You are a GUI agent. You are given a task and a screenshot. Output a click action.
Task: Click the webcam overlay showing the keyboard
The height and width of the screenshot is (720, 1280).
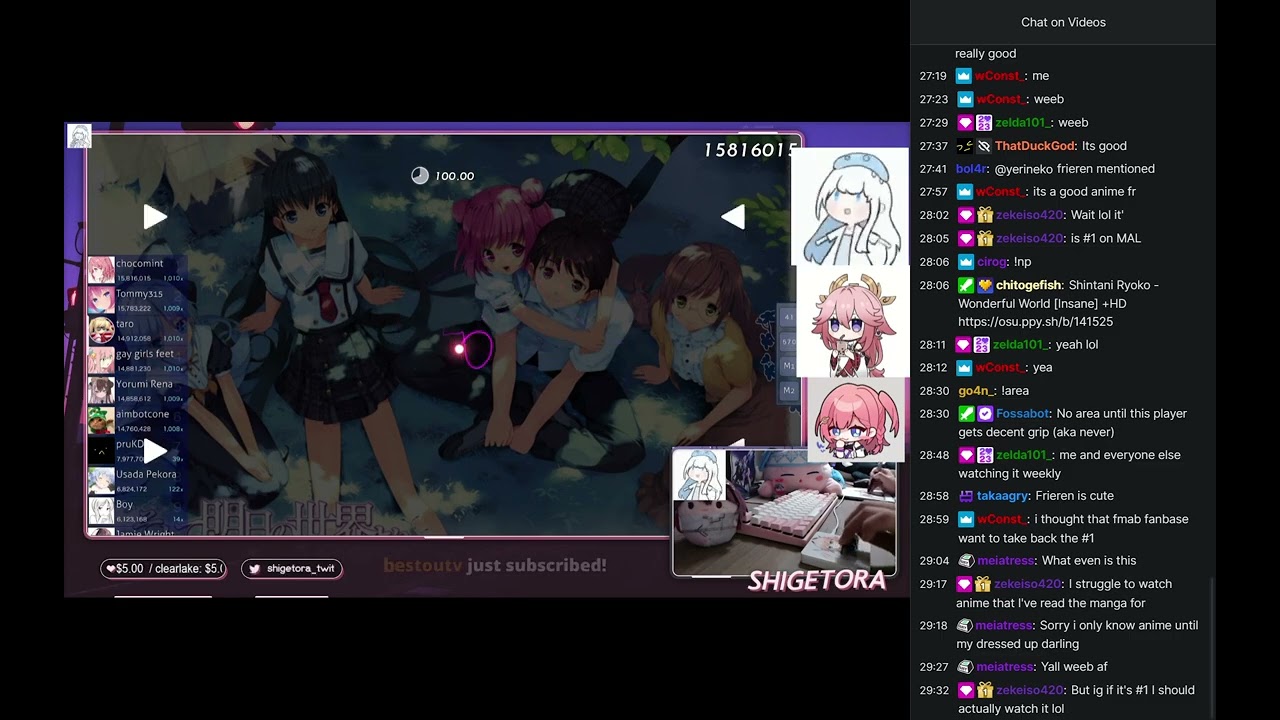(783, 512)
